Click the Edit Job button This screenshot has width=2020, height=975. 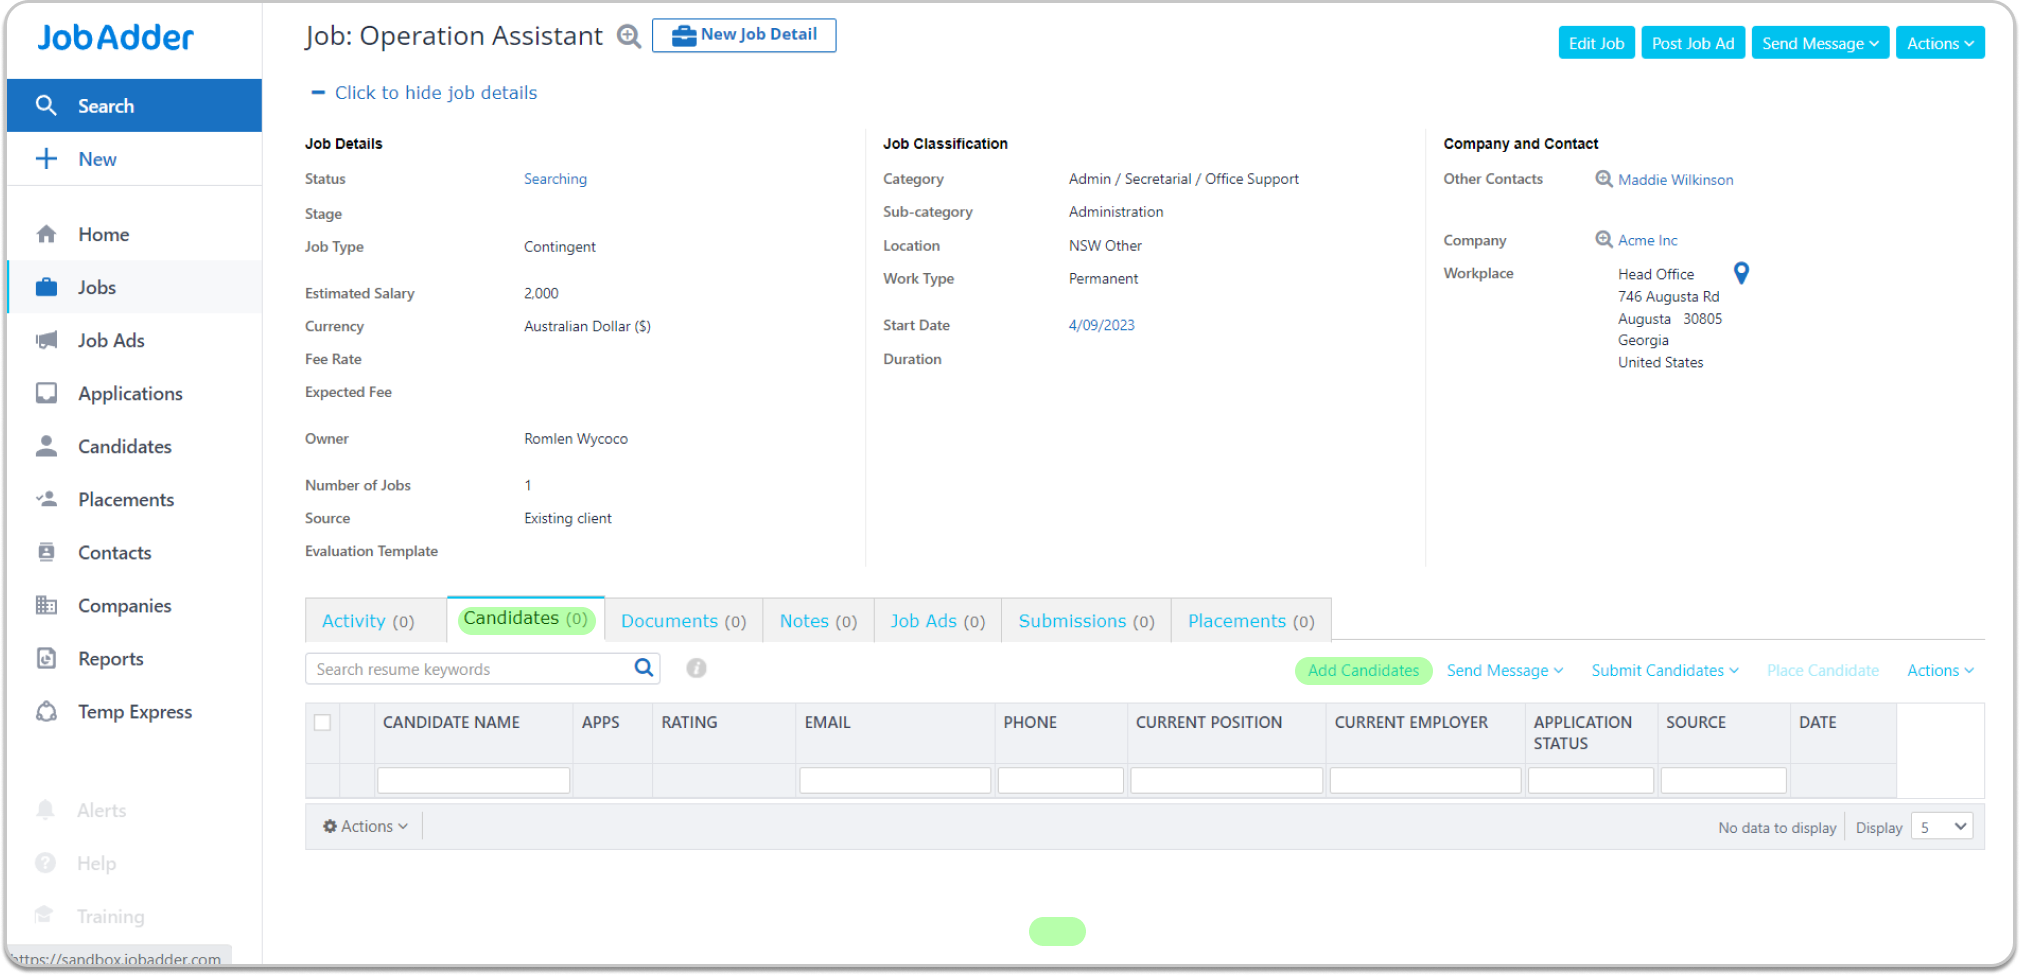(x=1595, y=43)
